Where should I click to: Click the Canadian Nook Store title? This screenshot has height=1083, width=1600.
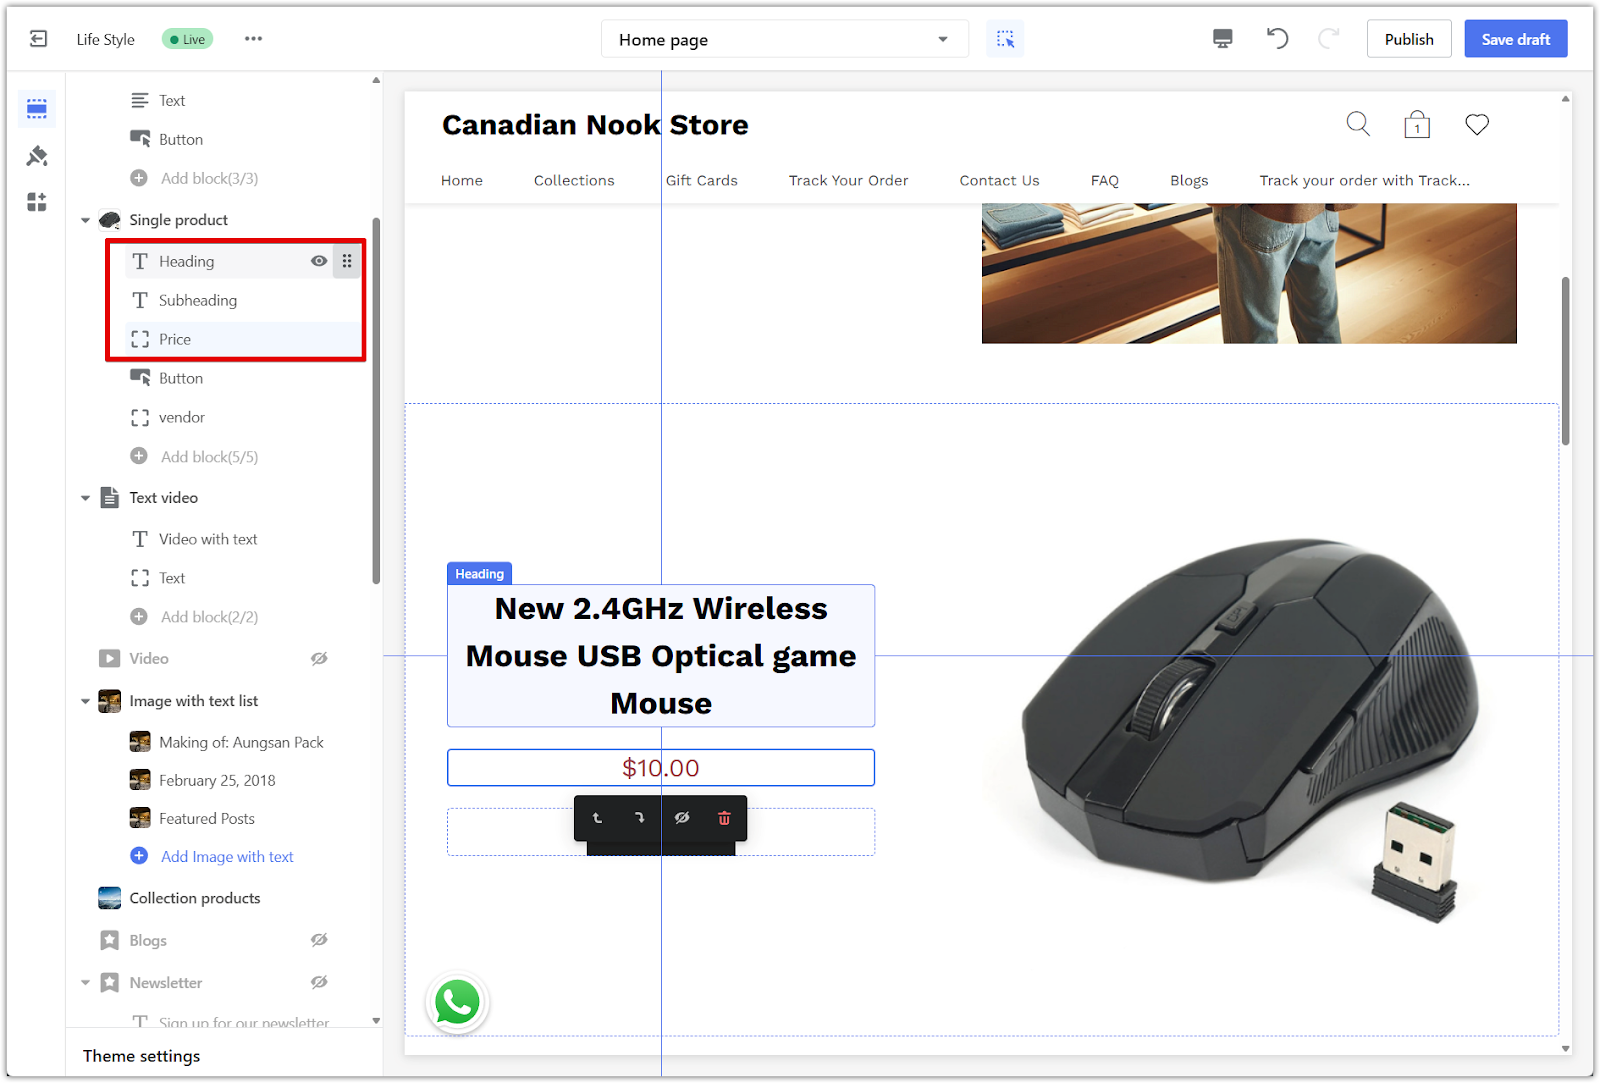(595, 125)
